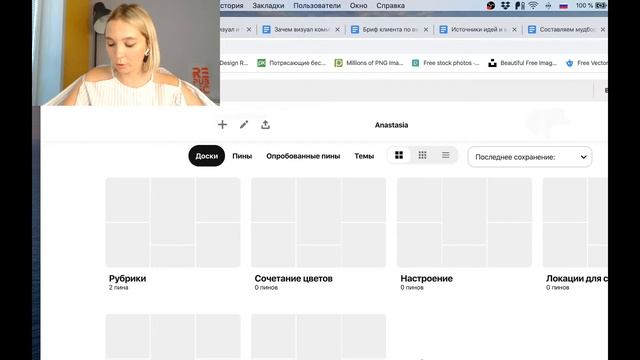The height and width of the screenshot is (360, 640).
Task: Switch to the "Зачем визуал" tab
Action: 301,29
